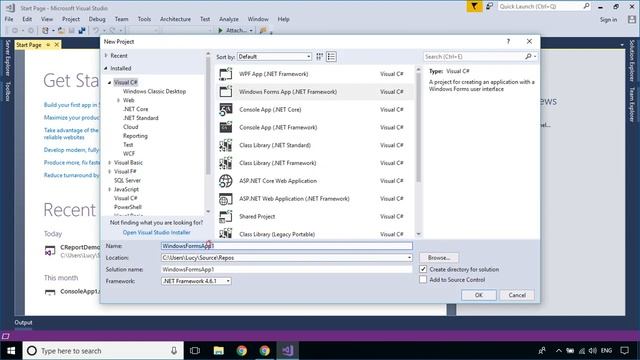Click the Open File toolbar icon
Screen dimensions: 640x360
click(61, 30)
